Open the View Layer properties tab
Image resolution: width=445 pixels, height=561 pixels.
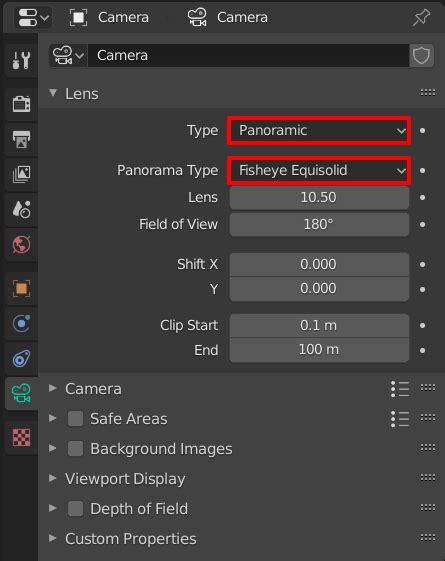click(x=21, y=174)
